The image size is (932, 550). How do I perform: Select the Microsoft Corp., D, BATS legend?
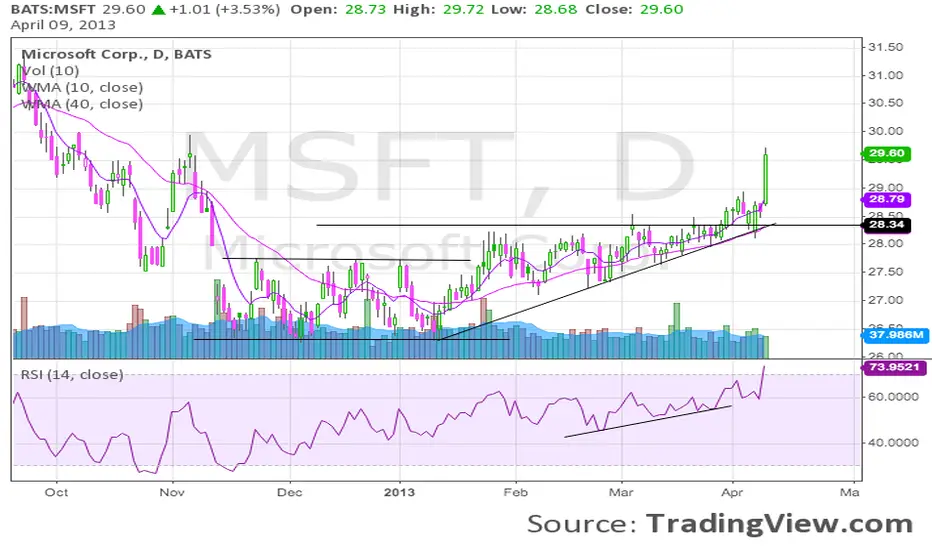click(x=116, y=54)
